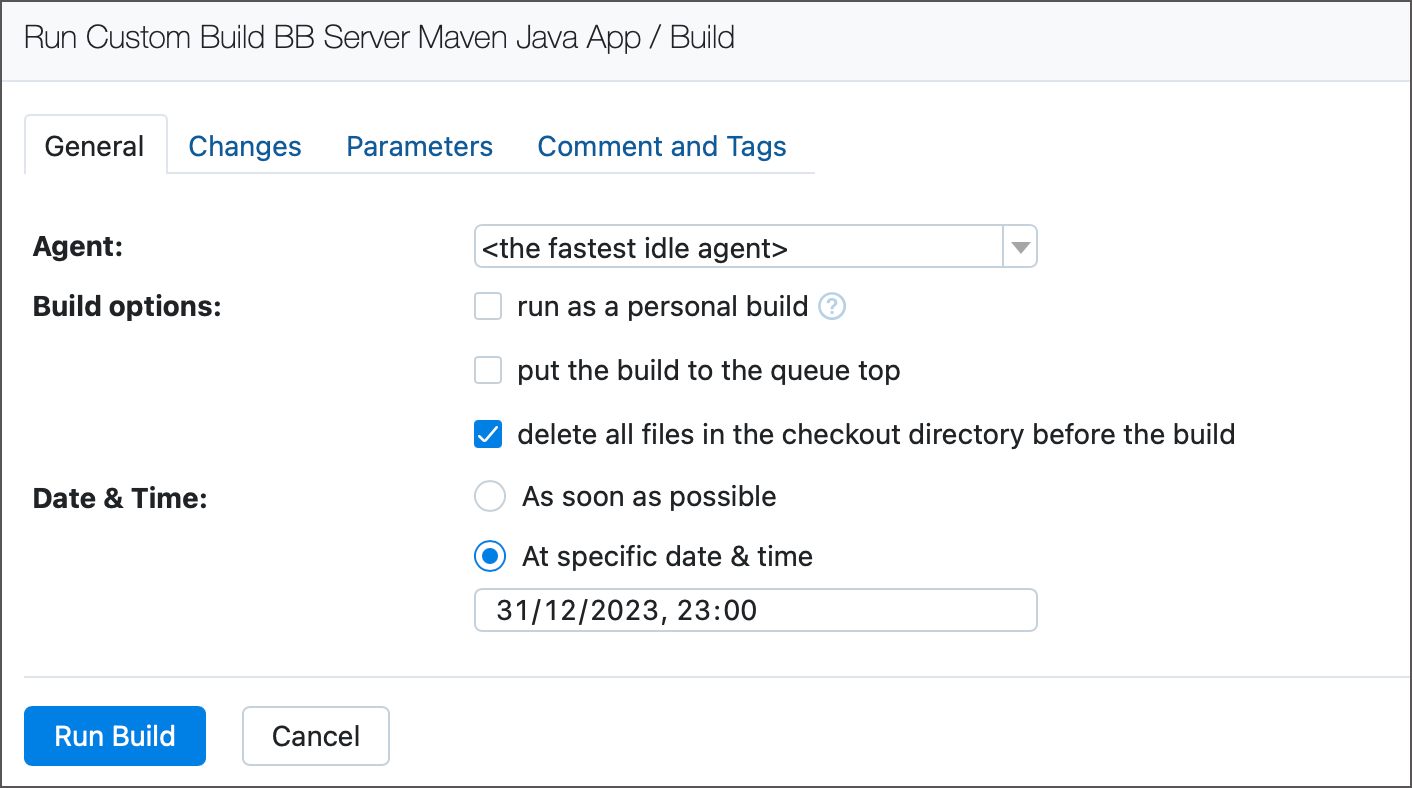This screenshot has height=788, width=1412.
Task: Click the scheduled date and time field
Action: (755, 610)
